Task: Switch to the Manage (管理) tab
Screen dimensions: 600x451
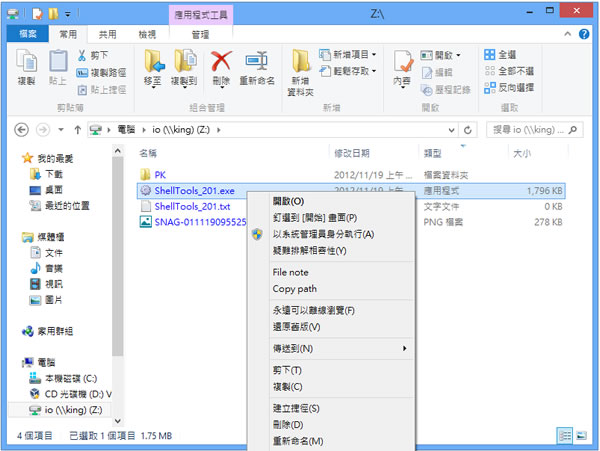Action: click(201, 34)
